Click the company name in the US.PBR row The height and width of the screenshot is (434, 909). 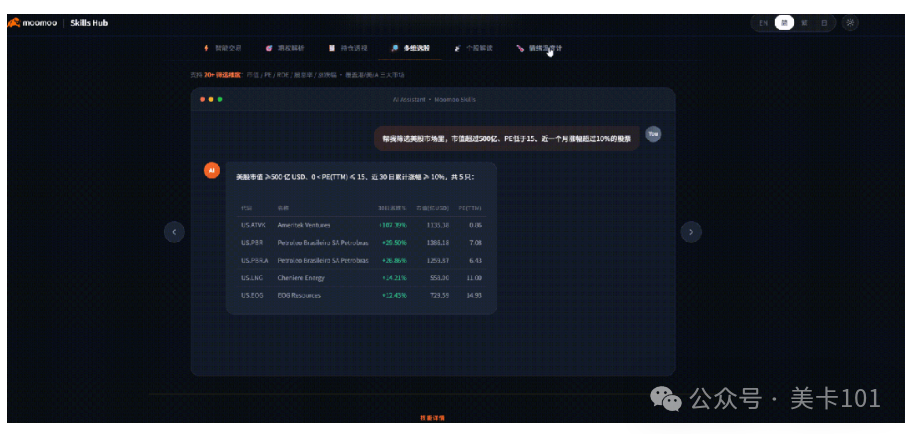pos(323,243)
